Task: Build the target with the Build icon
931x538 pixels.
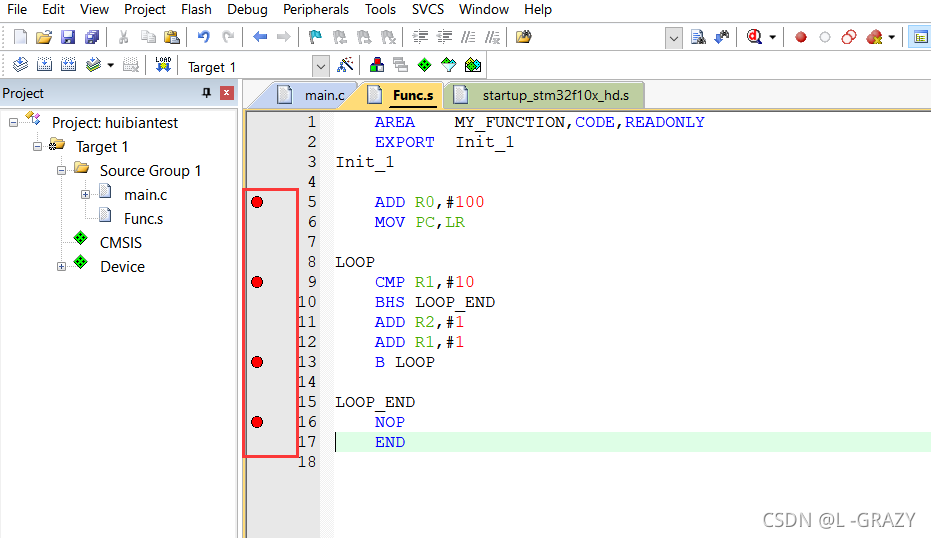Action: pos(45,65)
